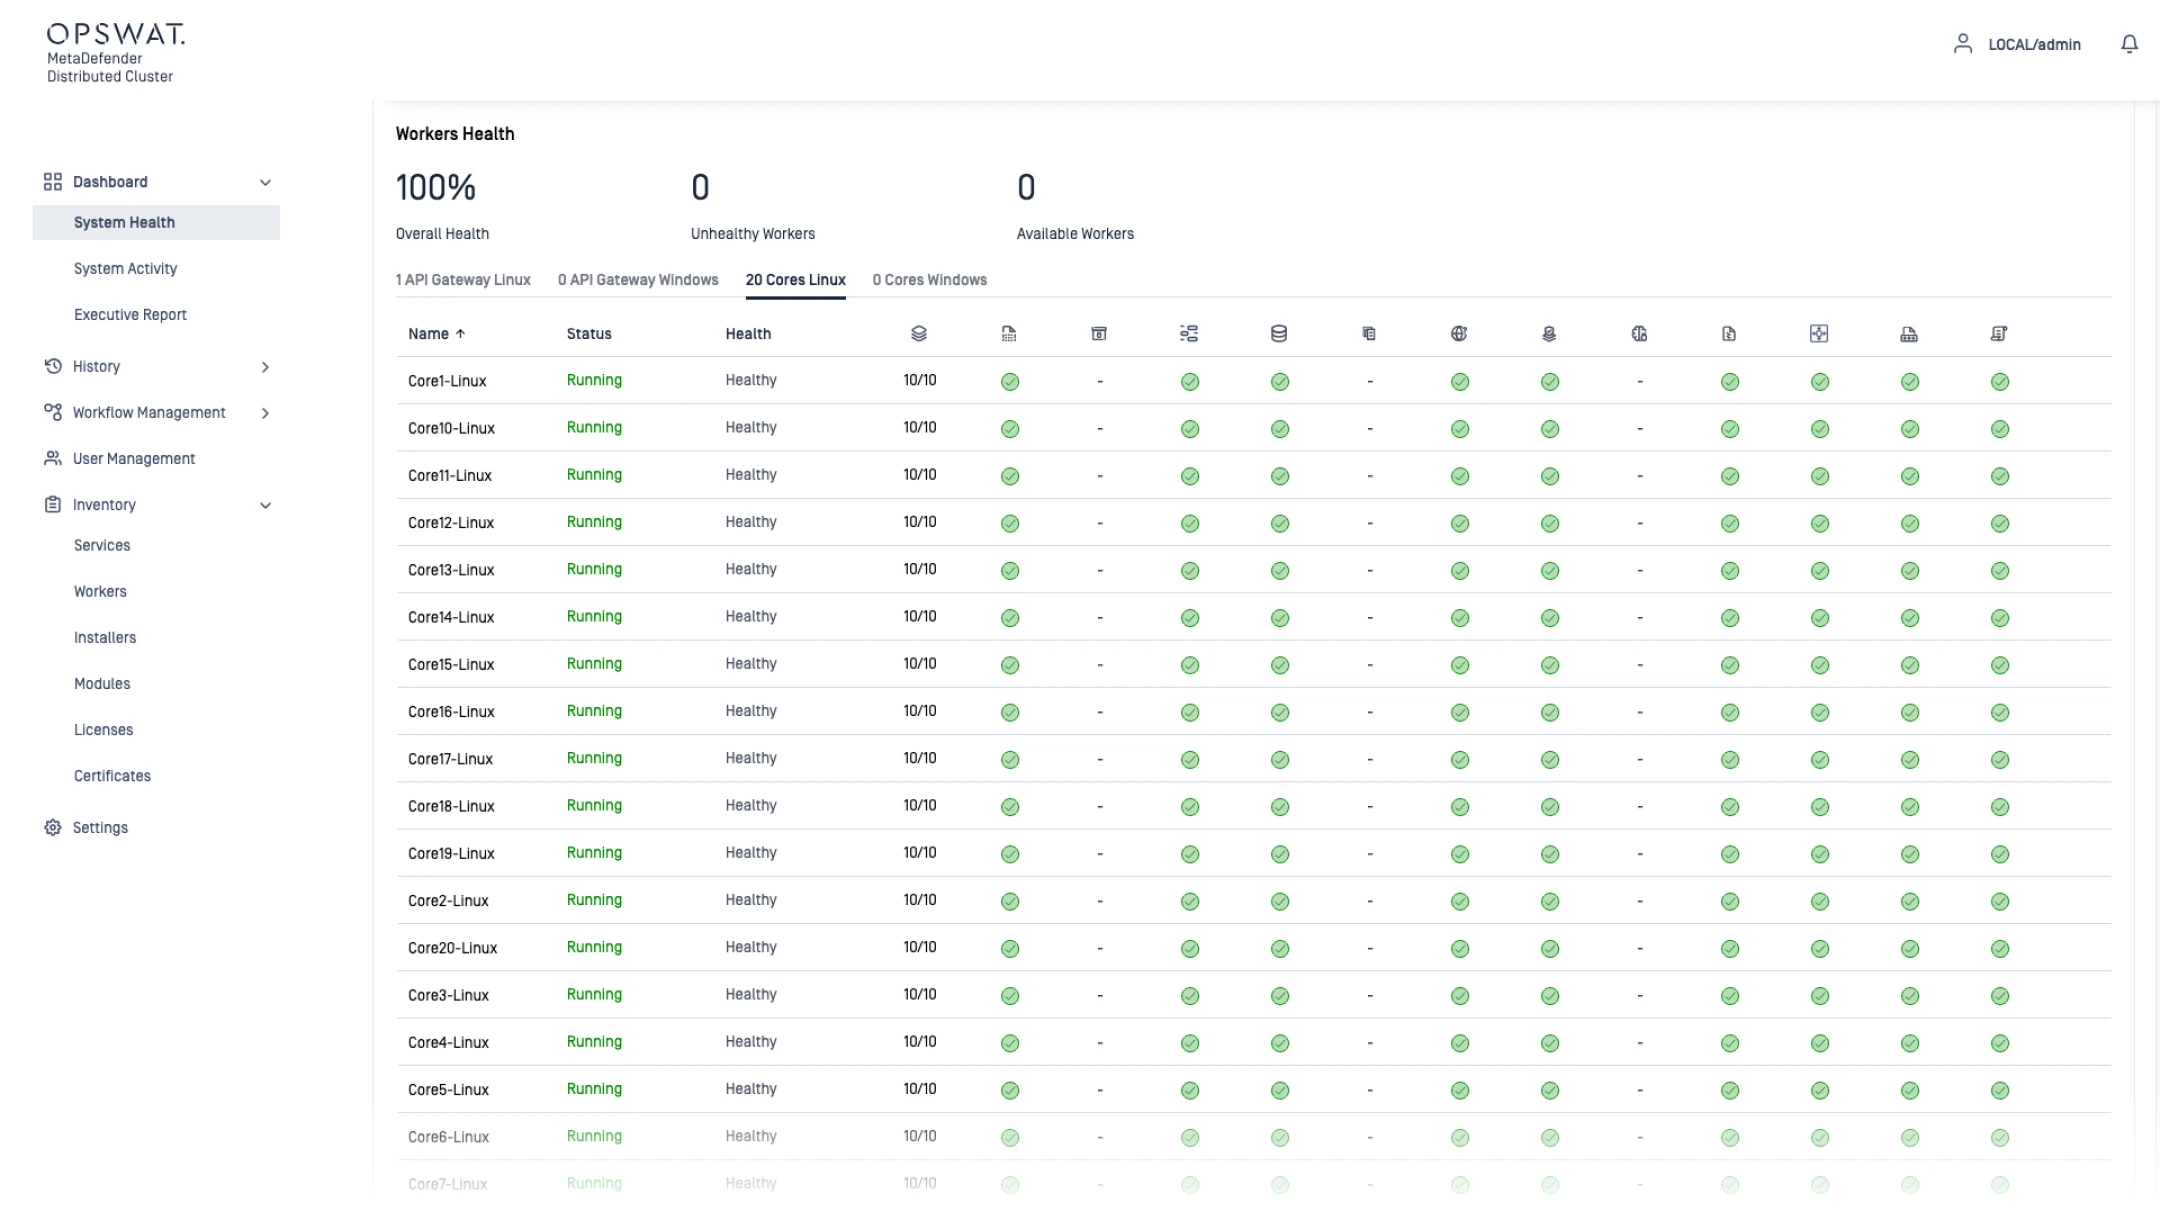
Task: Open the Settings page
Action: click(100, 828)
